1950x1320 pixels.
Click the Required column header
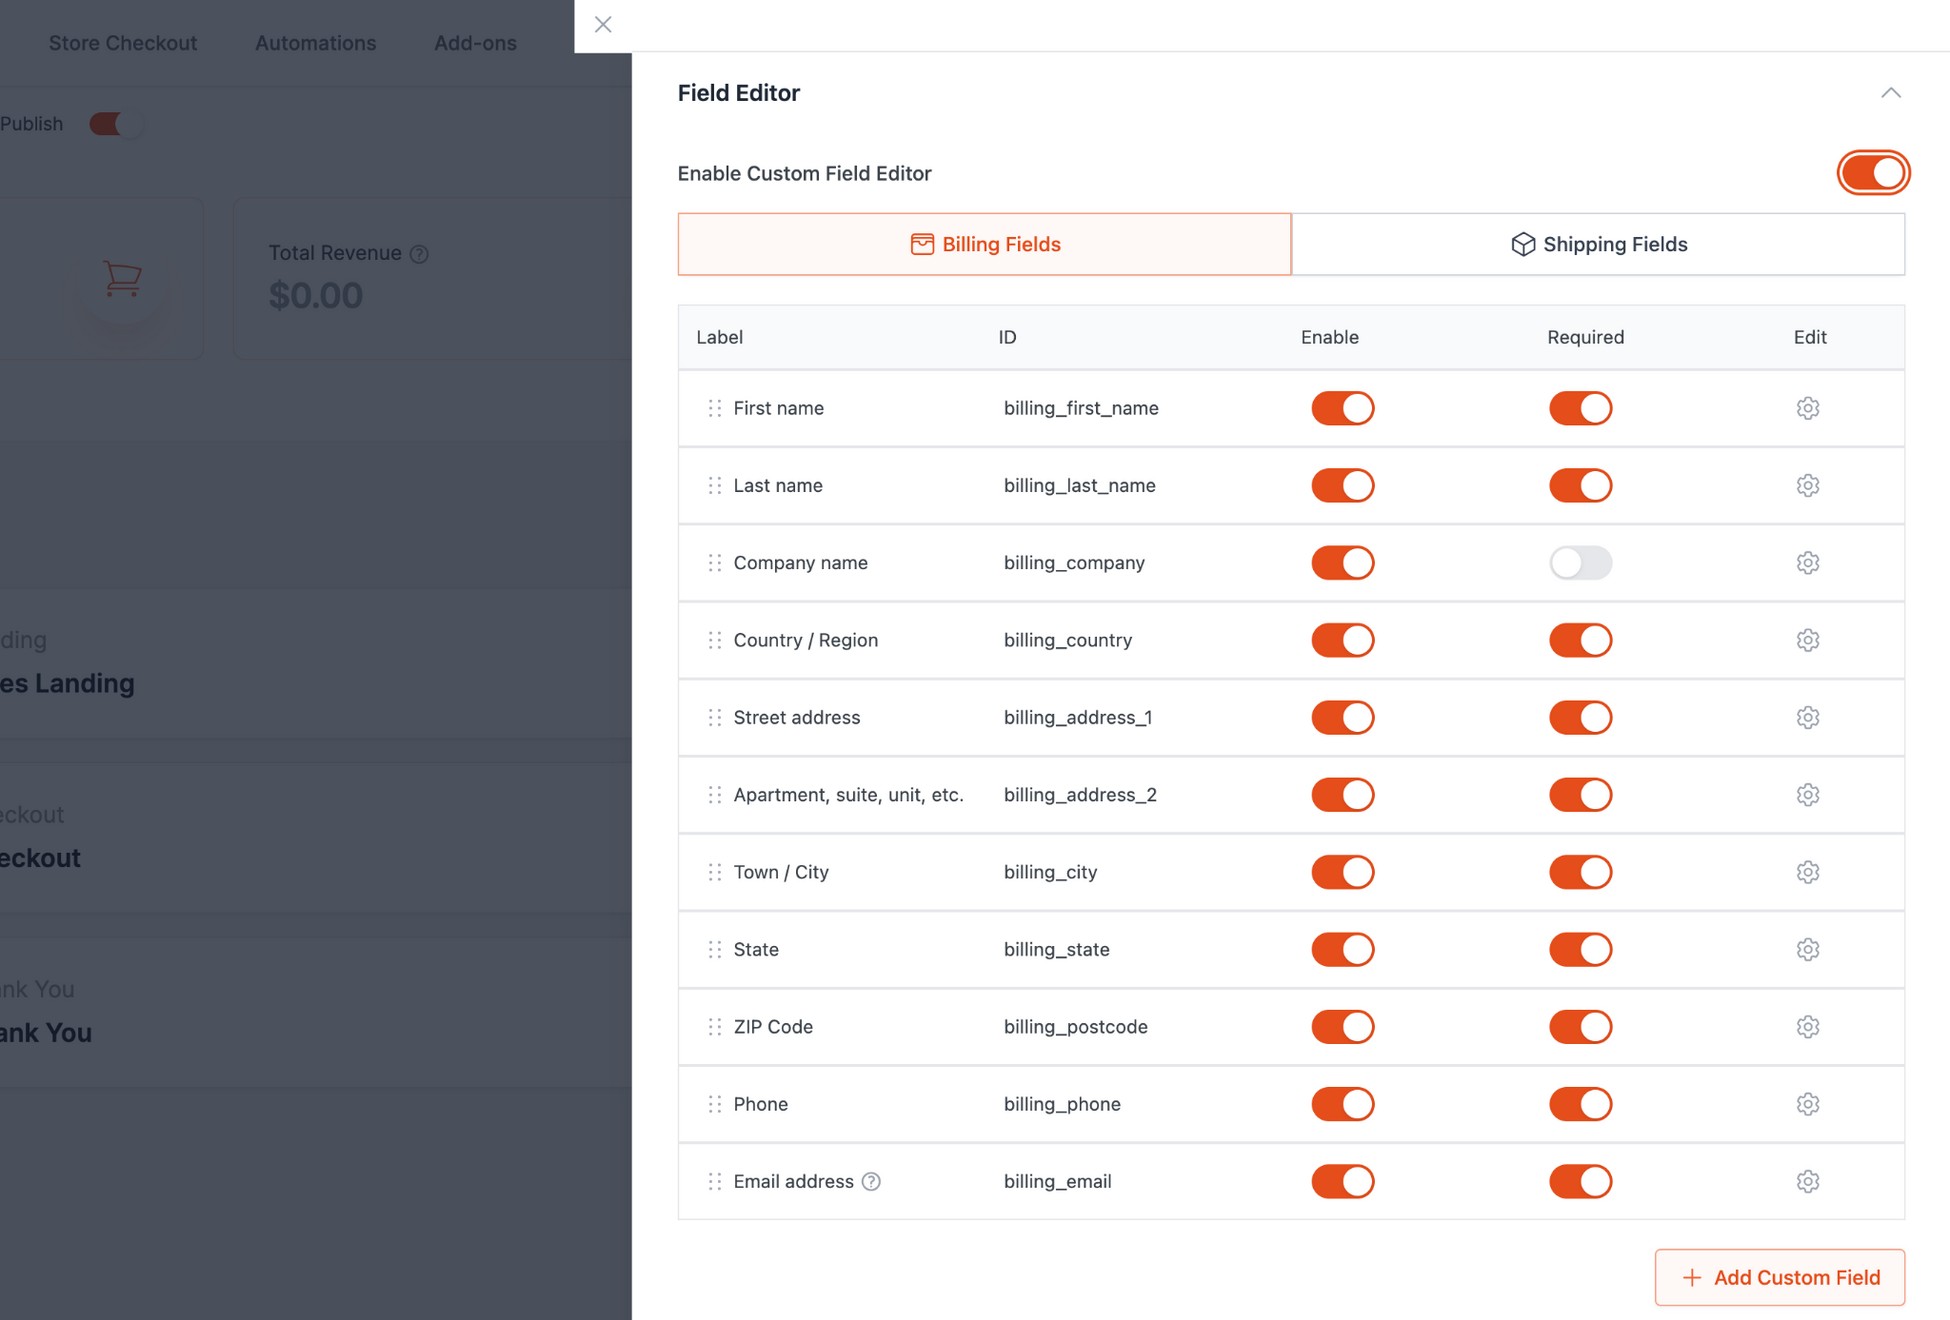point(1585,337)
